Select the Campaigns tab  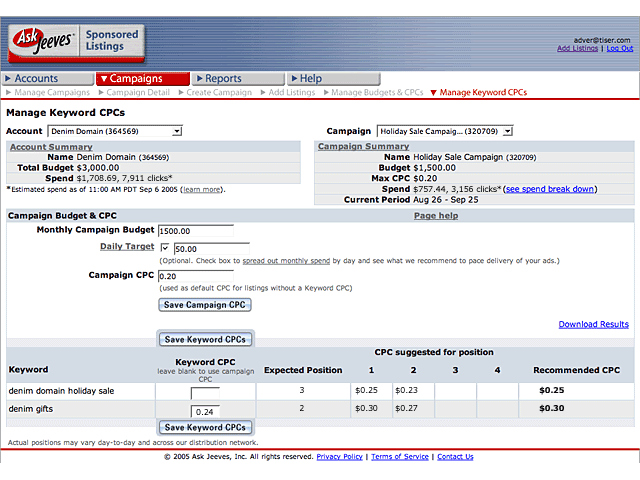(x=143, y=78)
